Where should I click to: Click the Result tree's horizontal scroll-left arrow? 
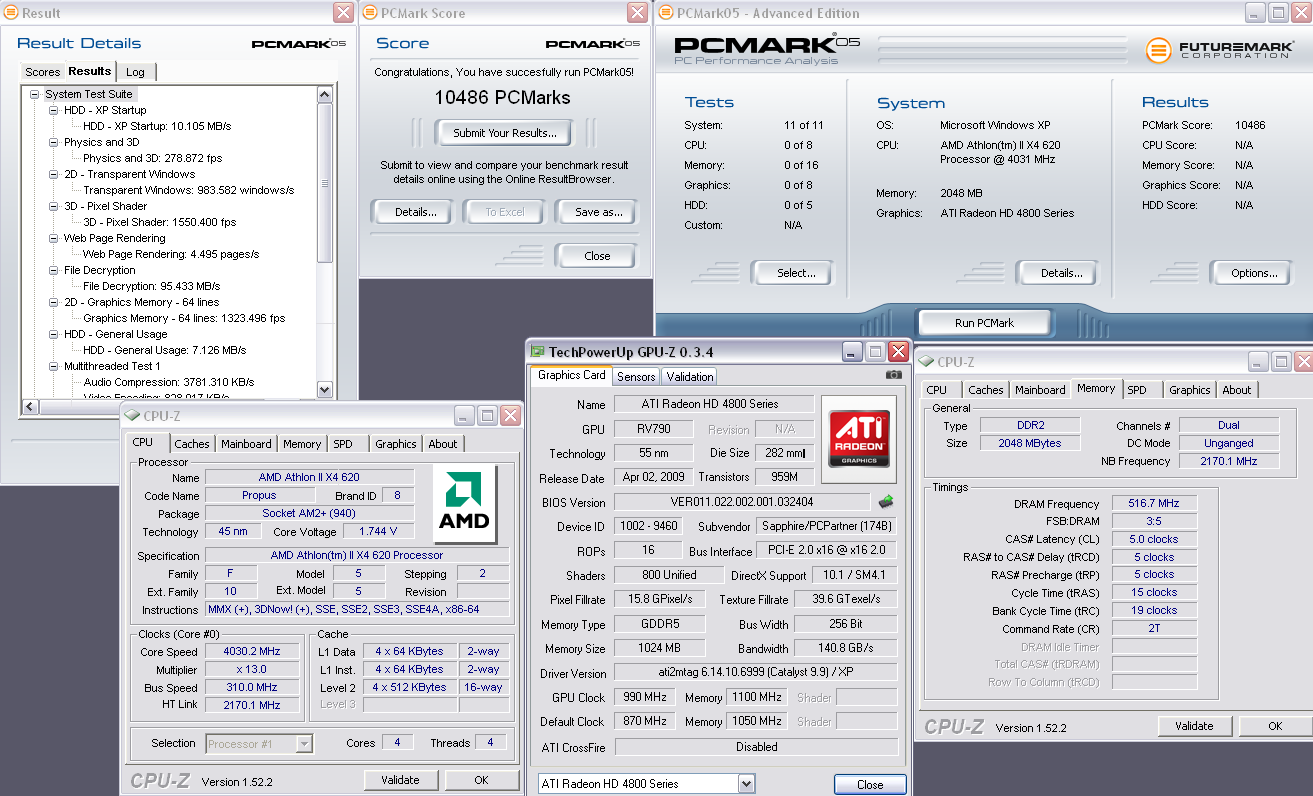point(29,406)
